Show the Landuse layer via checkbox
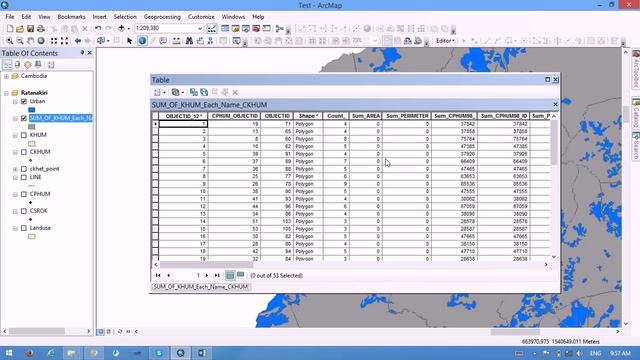This screenshot has height=360, width=640. coord(24,228)
